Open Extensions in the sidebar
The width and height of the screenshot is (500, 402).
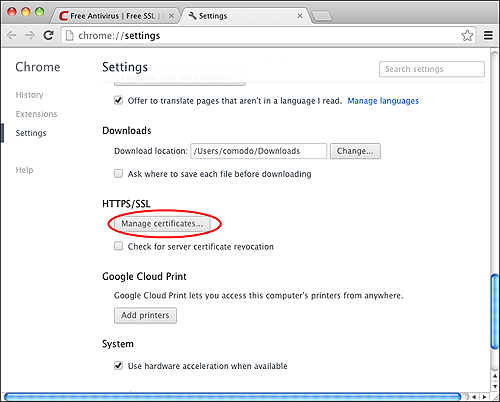tap(36, 114)
